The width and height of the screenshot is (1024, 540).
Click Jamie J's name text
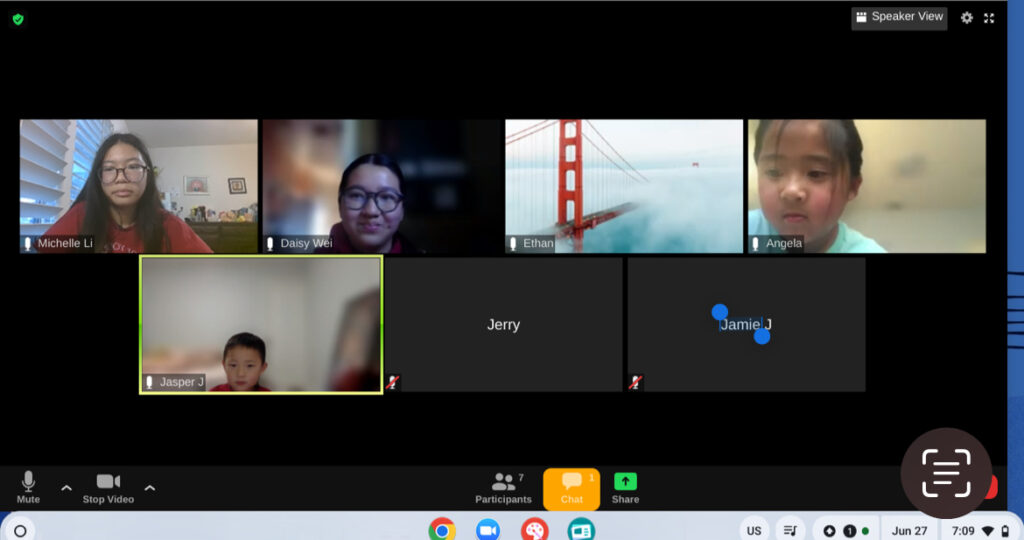[746, 325]
